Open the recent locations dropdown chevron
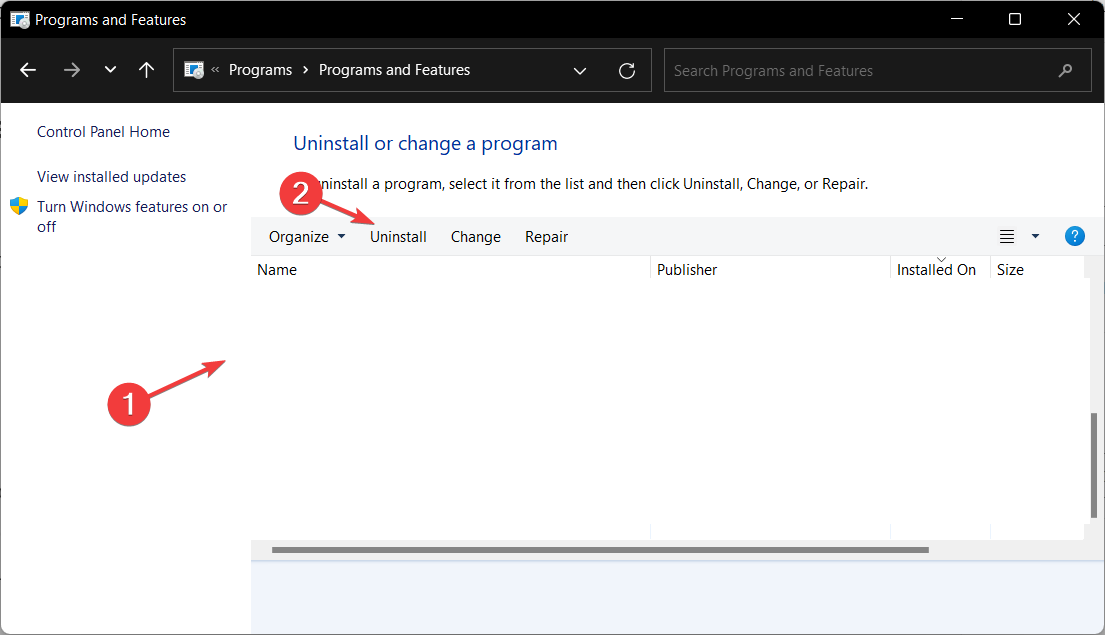This screenshot has width=1105, height=635. [x=110, y=70]
